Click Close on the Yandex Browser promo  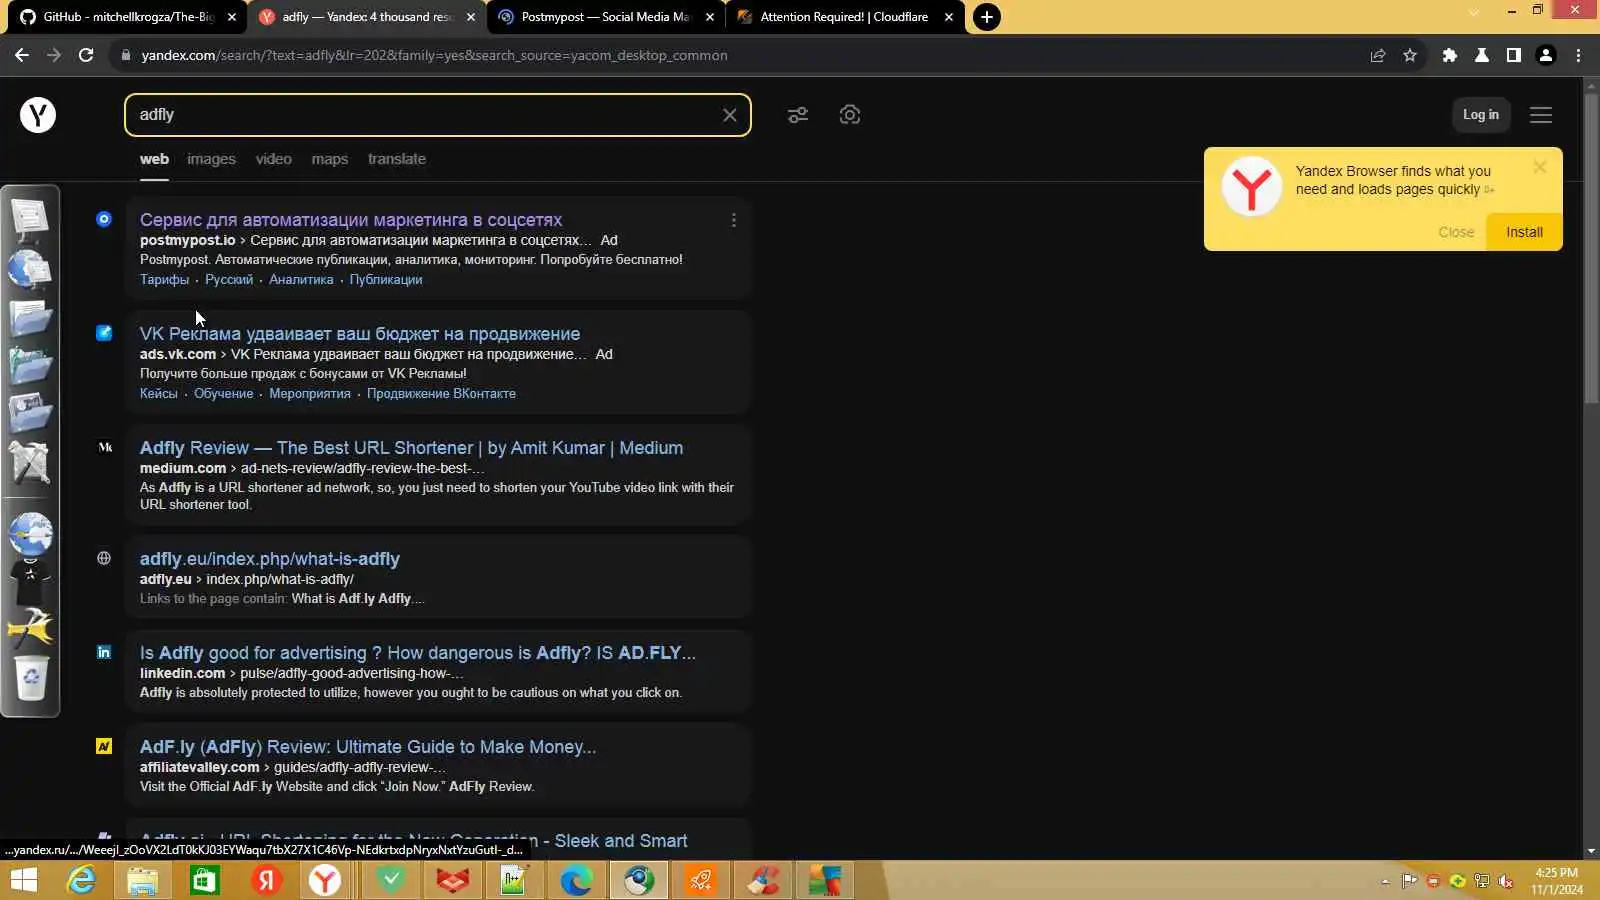point(1456,232)
